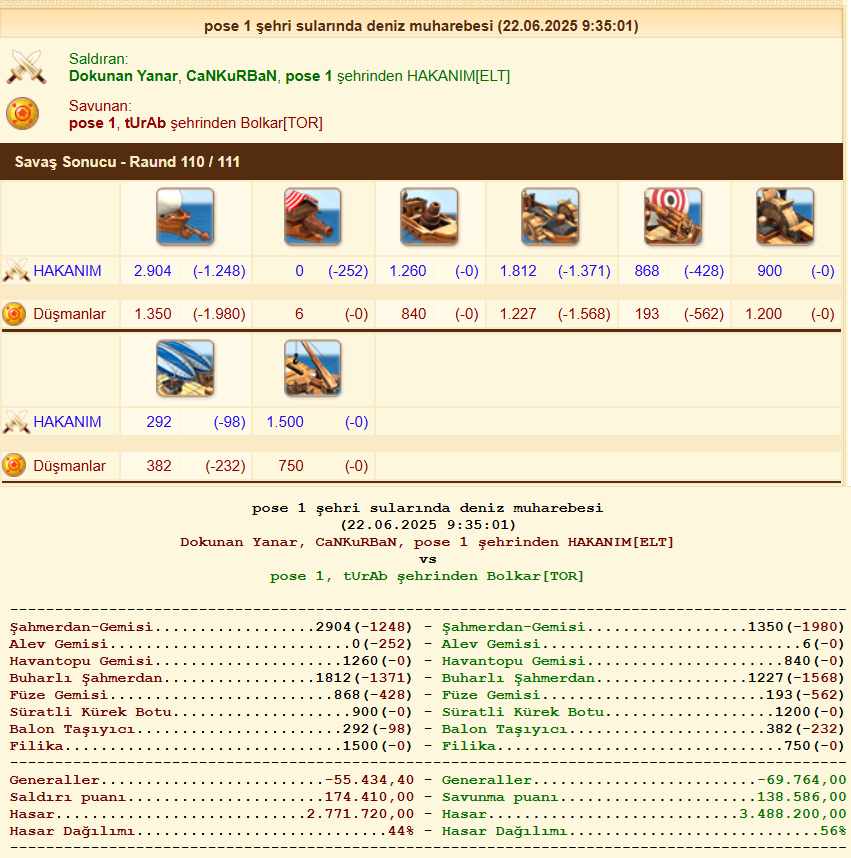
Task: Click HAKANIM rocket ship count 868
Action: pyautogui.click(x=647, y=271)
